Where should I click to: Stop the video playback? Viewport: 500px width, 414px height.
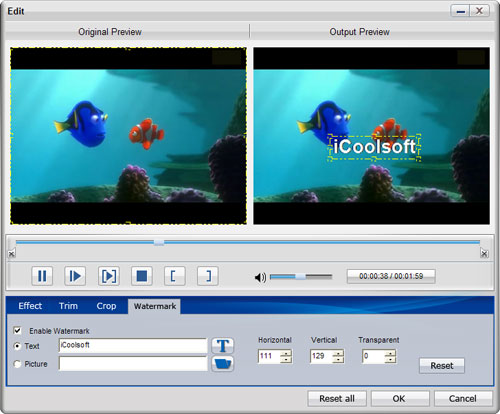(142, 276)
